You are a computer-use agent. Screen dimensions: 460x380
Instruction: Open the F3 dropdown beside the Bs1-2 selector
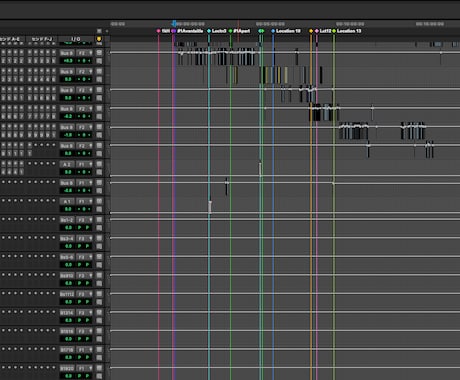pos(85,220)
